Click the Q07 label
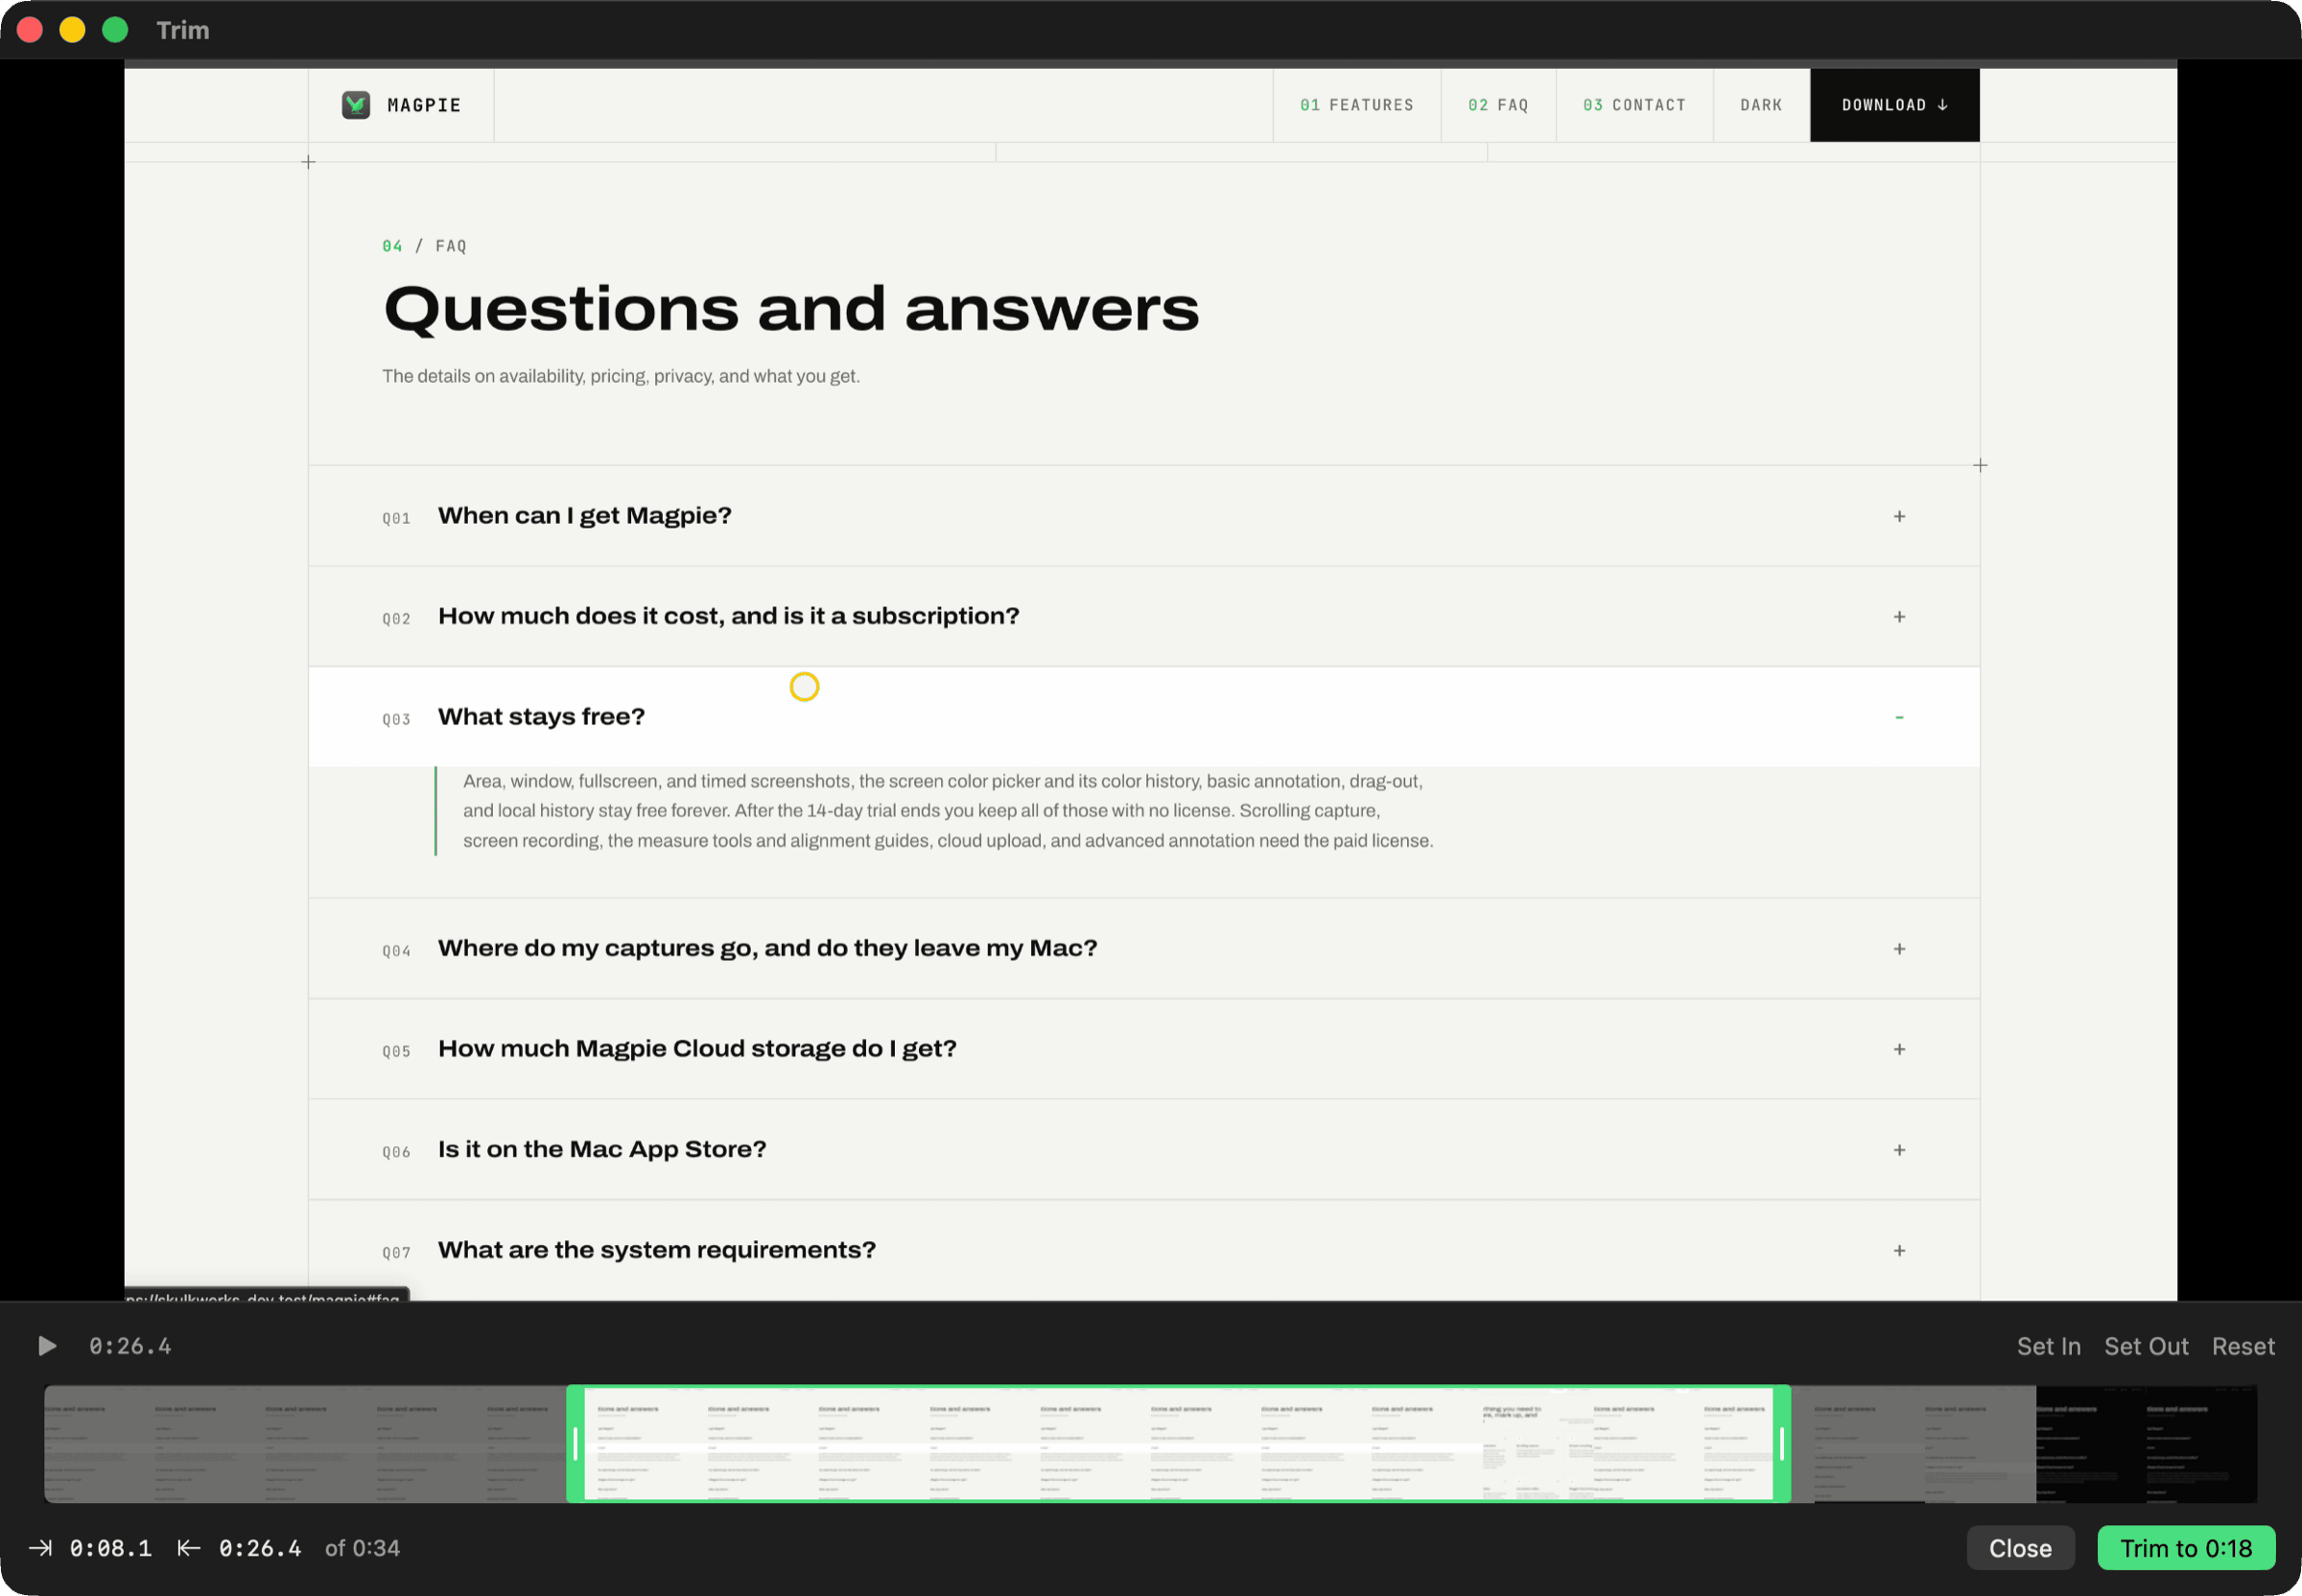 396,1252
